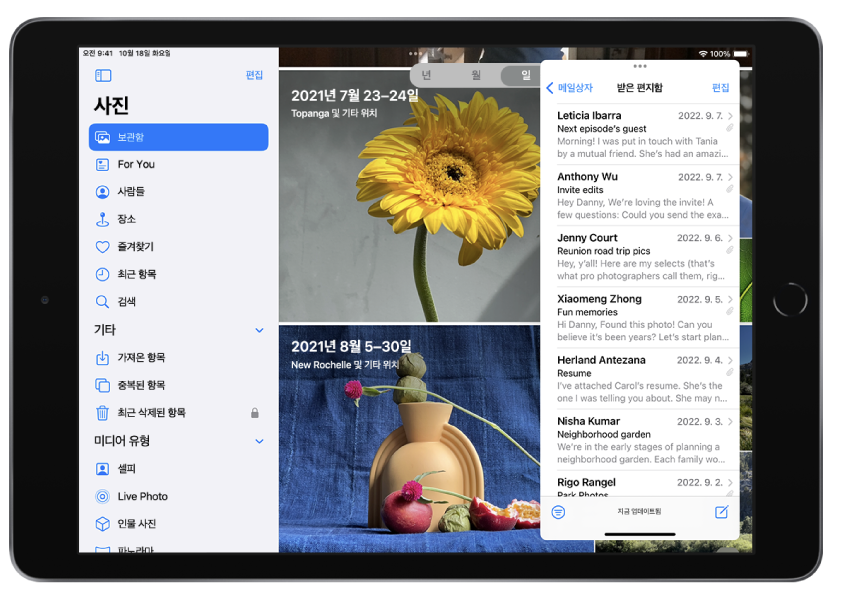Image resolution: width=842 pixels, height=602 pixels.
Task: Click the 최근 삭제된 항목 trash icon
Action: tap(103, 413)
